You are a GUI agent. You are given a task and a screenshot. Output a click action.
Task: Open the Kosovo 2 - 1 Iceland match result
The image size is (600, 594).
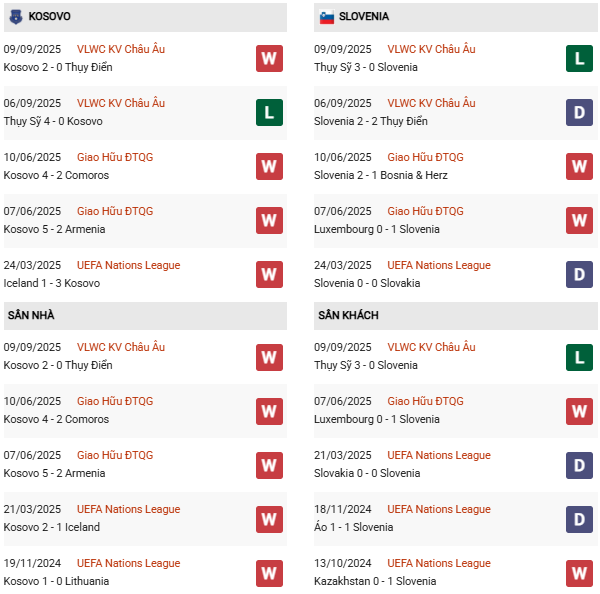point(51,527)
